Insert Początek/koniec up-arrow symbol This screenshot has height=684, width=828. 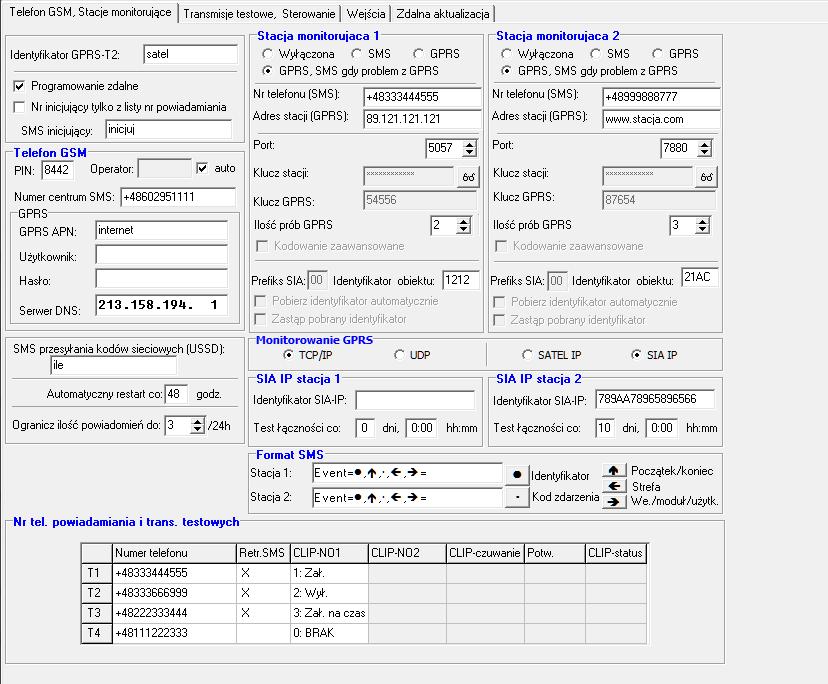coord(614,470)
